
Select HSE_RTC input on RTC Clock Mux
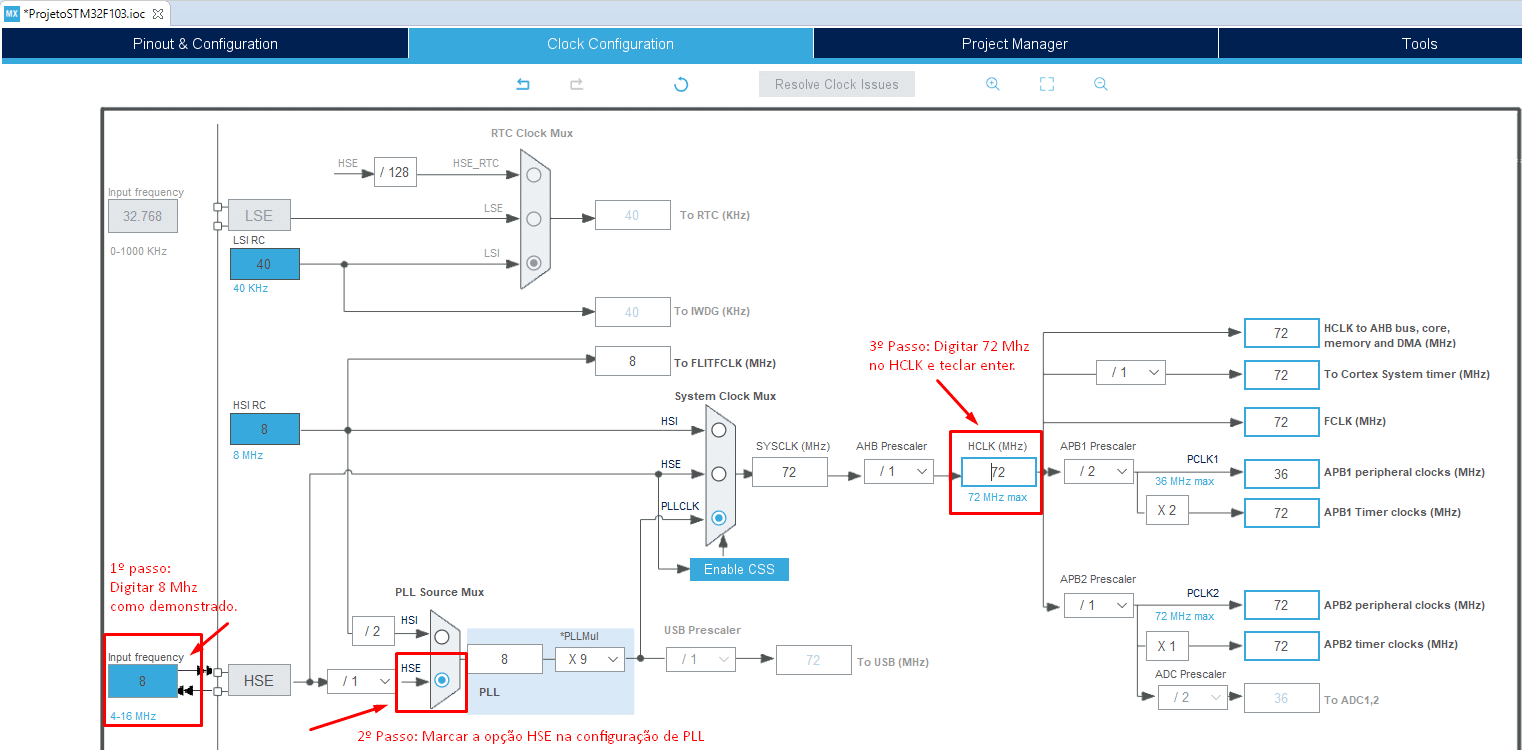point(534,174)
